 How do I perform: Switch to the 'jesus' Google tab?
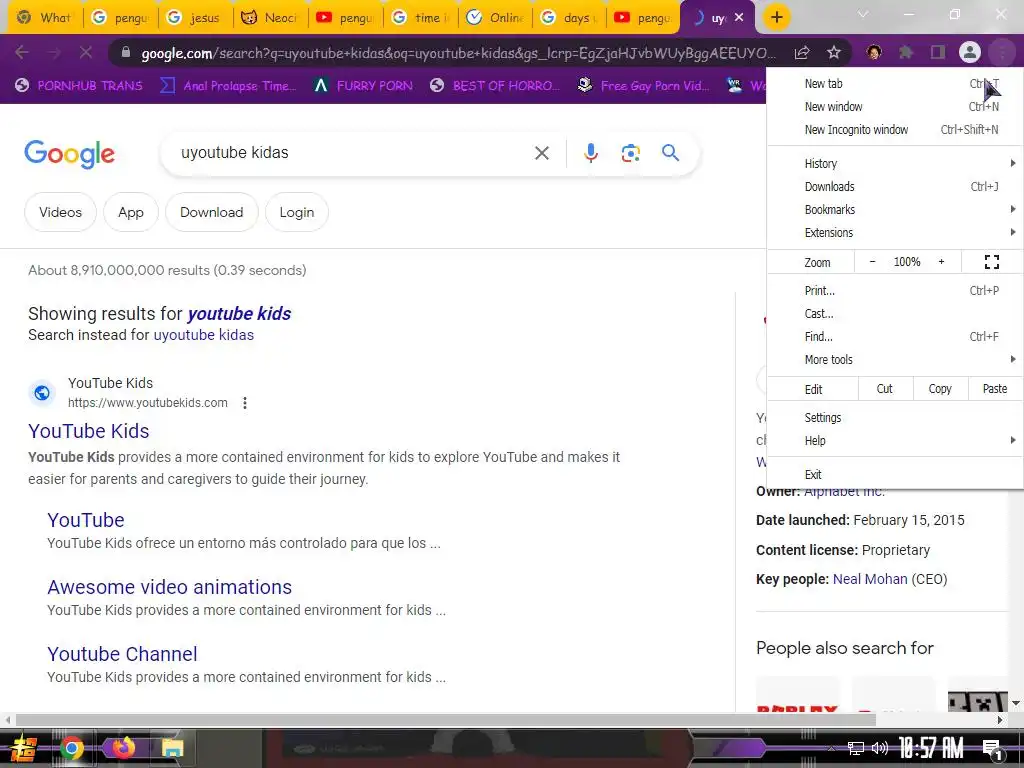(195, 18)
